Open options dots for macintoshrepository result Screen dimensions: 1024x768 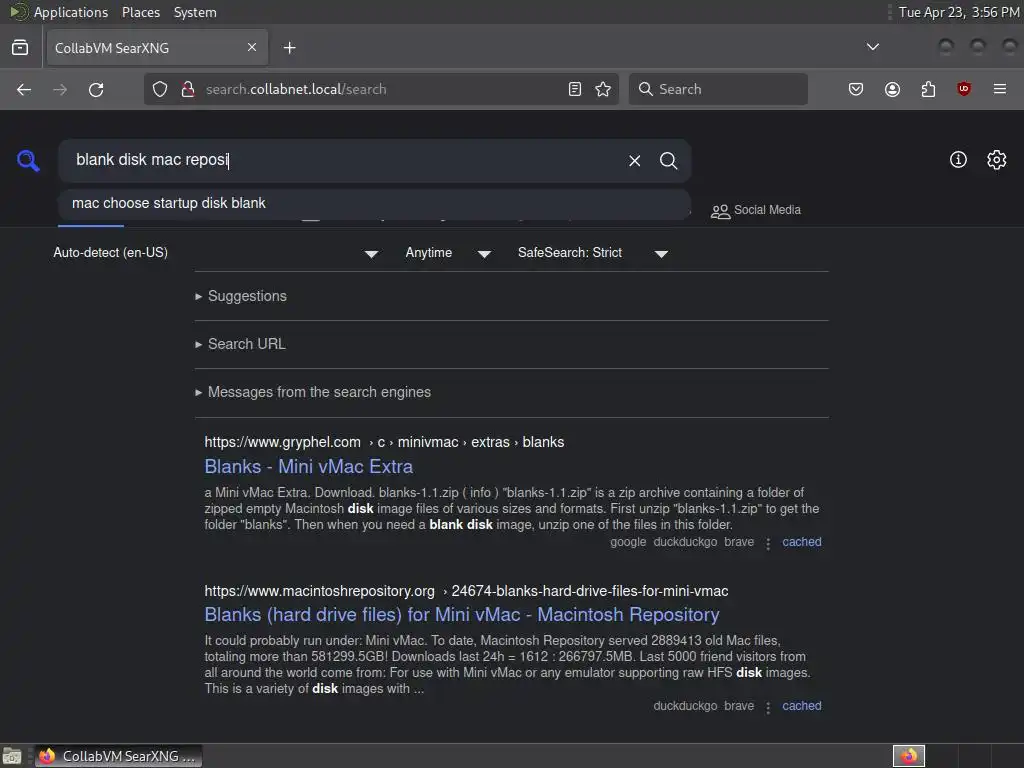click(768, 707)
